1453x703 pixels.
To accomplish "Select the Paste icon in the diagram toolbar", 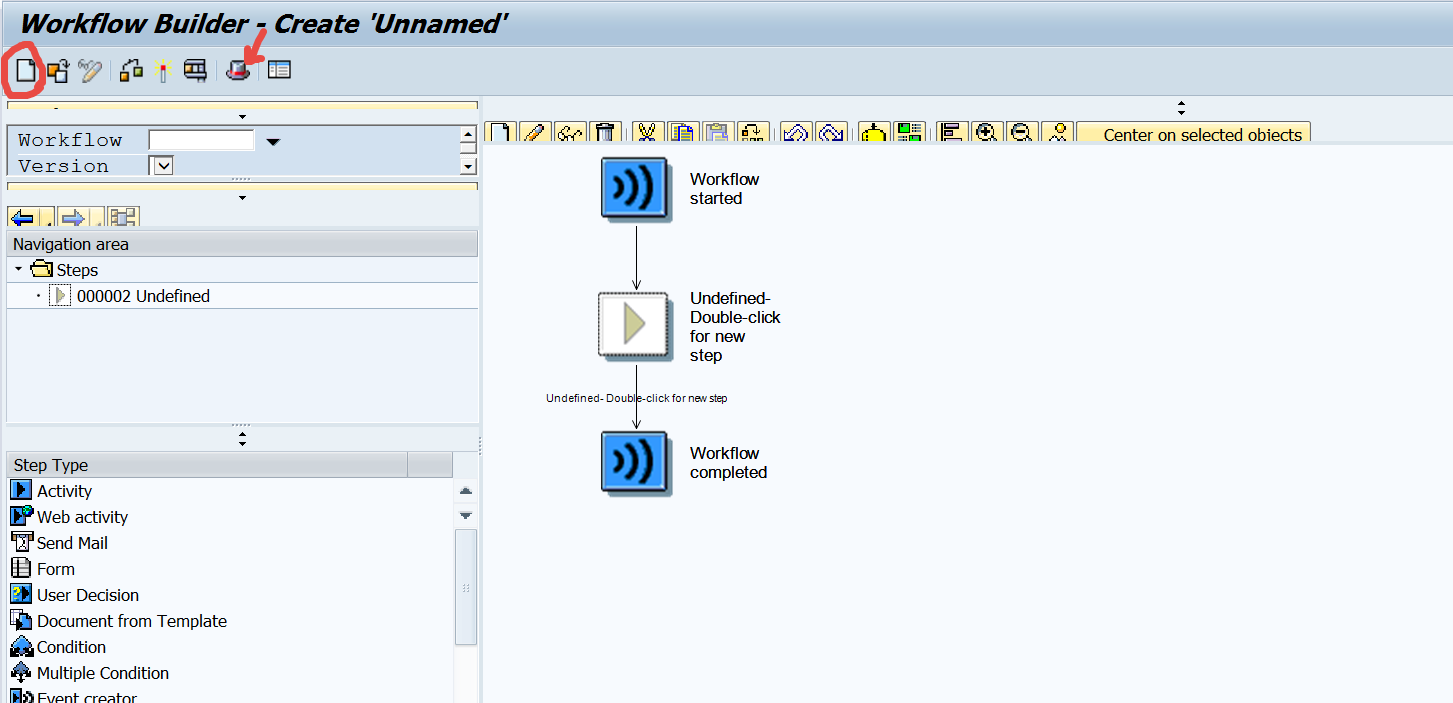I will [717, 131].
